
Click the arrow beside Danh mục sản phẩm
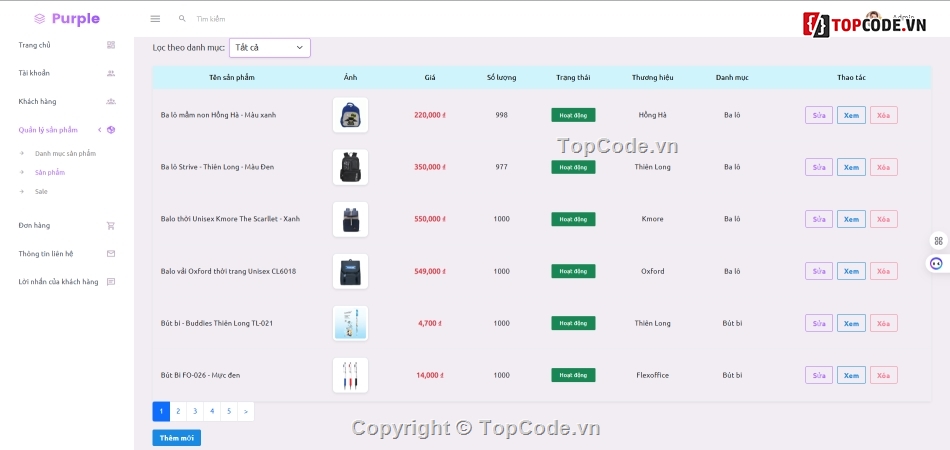click(22, 153)
